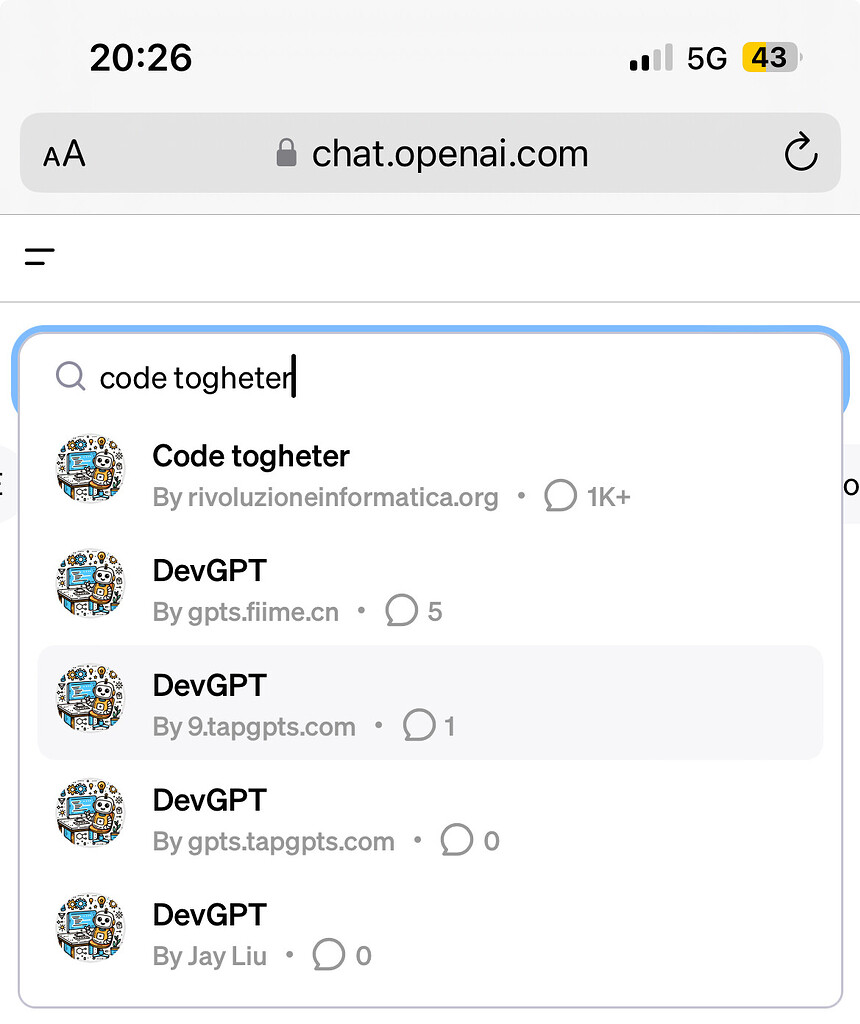Viewport: 860px width, 1024px height.
Task: Tap the comment icon showing 1 for 9.tapgpts.com
Action: [x=419, y=726]
